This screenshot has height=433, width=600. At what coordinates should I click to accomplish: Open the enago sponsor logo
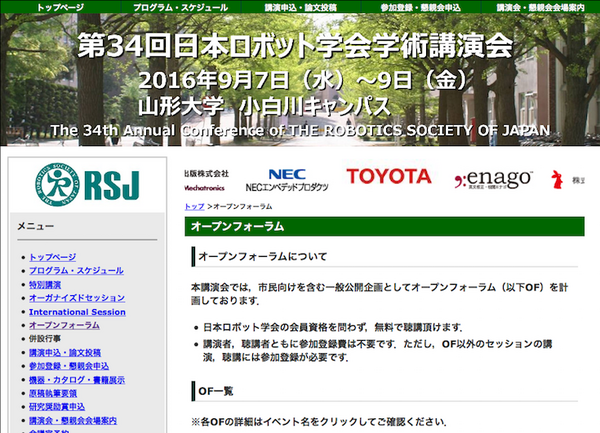(493, 180)
